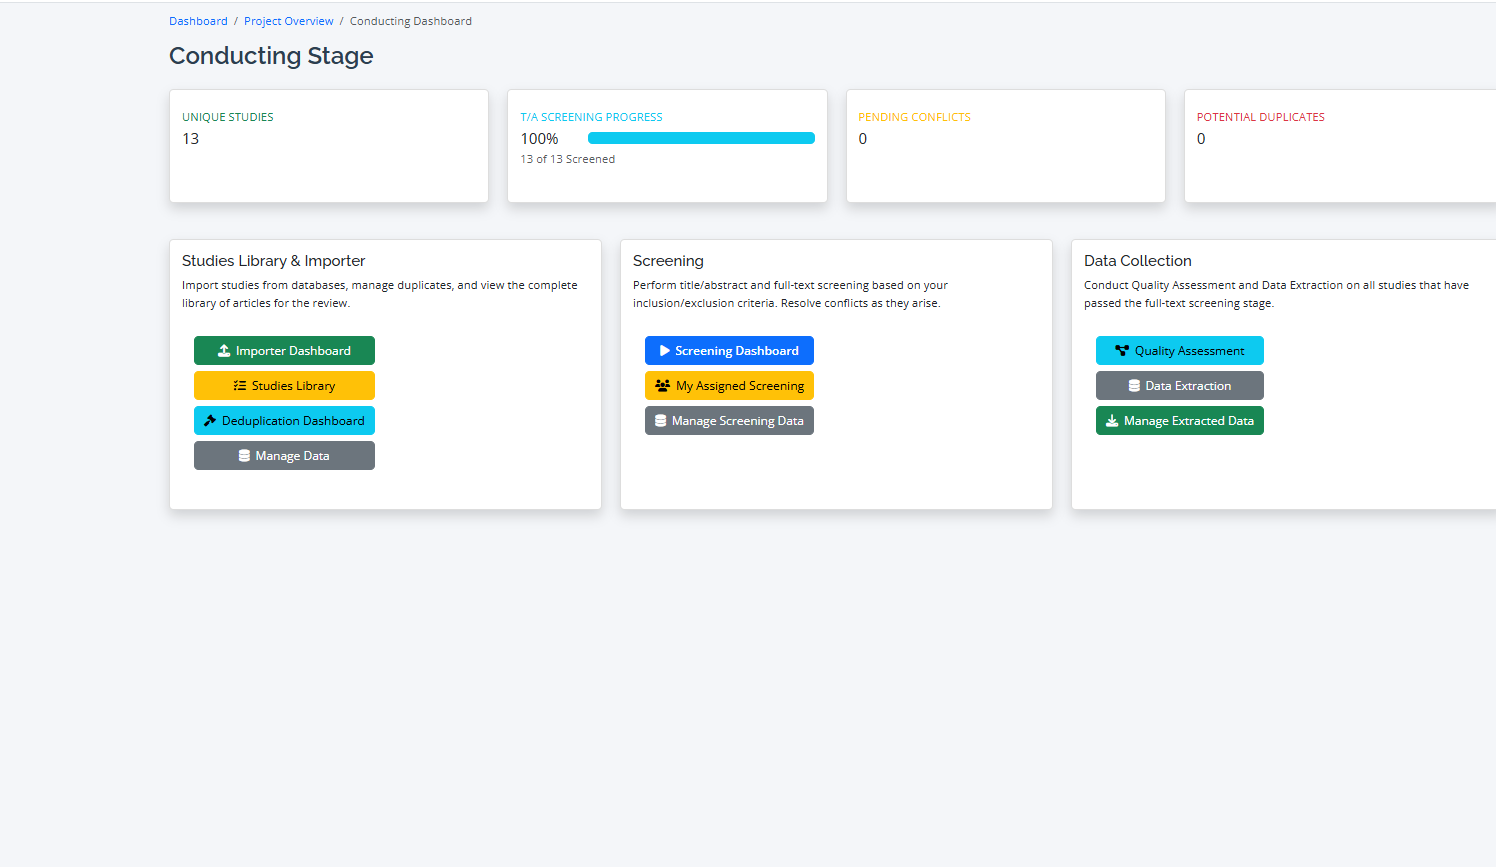Viewport: 1496px width, 867px height.
Task: Click the Data Collection section heading
Action: (x=1137, y=261)
